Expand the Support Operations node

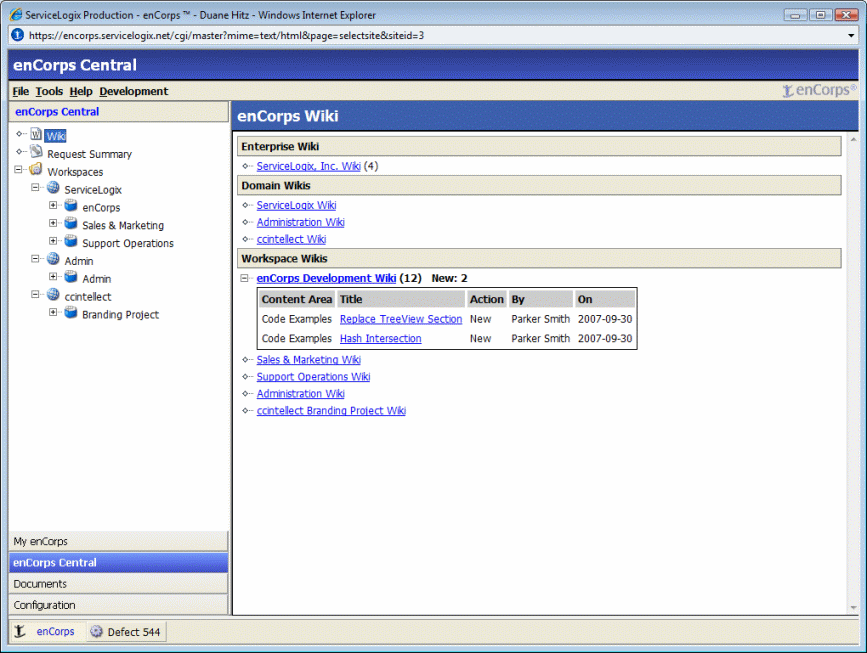[53, 241]
